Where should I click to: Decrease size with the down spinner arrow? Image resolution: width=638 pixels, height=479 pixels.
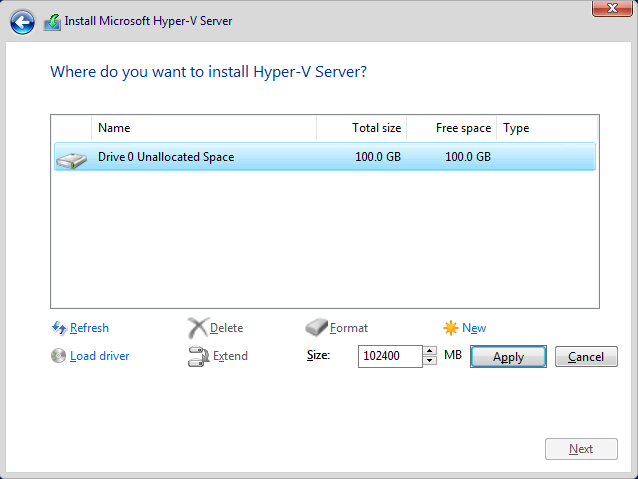(x=430, y=361)
